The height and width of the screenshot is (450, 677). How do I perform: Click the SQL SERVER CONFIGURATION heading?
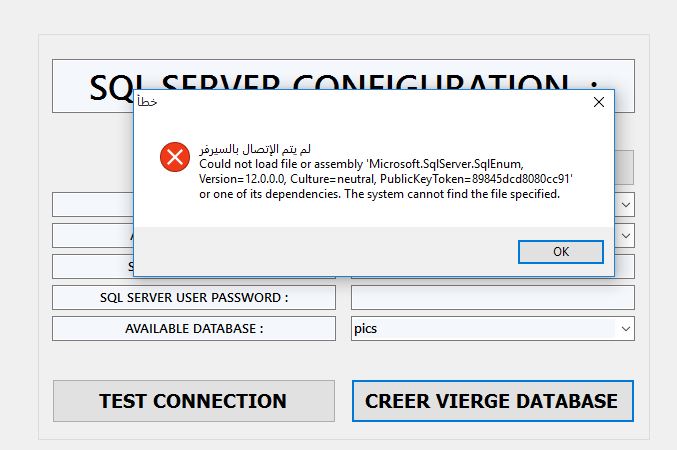pyautogui.click(x=343, y=80)
